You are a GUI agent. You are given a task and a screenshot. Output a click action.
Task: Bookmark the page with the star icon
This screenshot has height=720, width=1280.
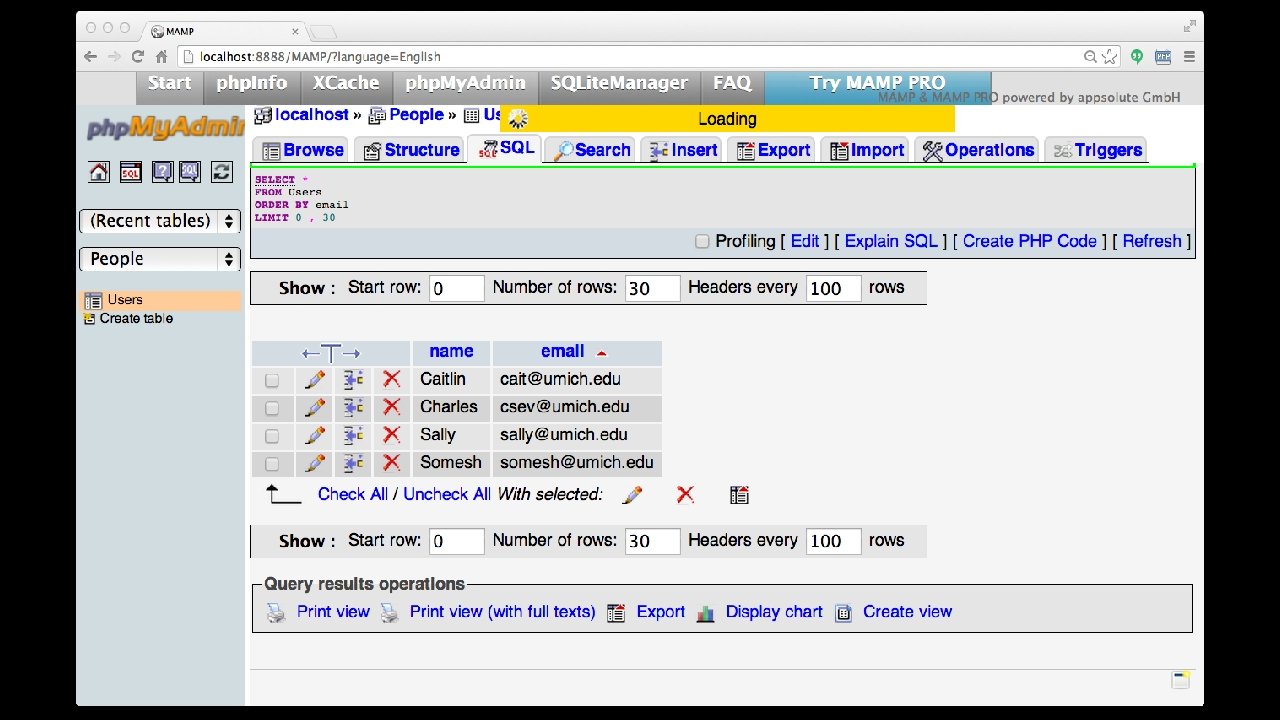tap(1109, 57)
